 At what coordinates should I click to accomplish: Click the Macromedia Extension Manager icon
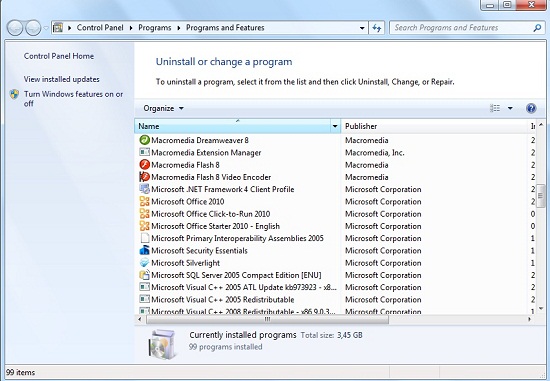145,152
